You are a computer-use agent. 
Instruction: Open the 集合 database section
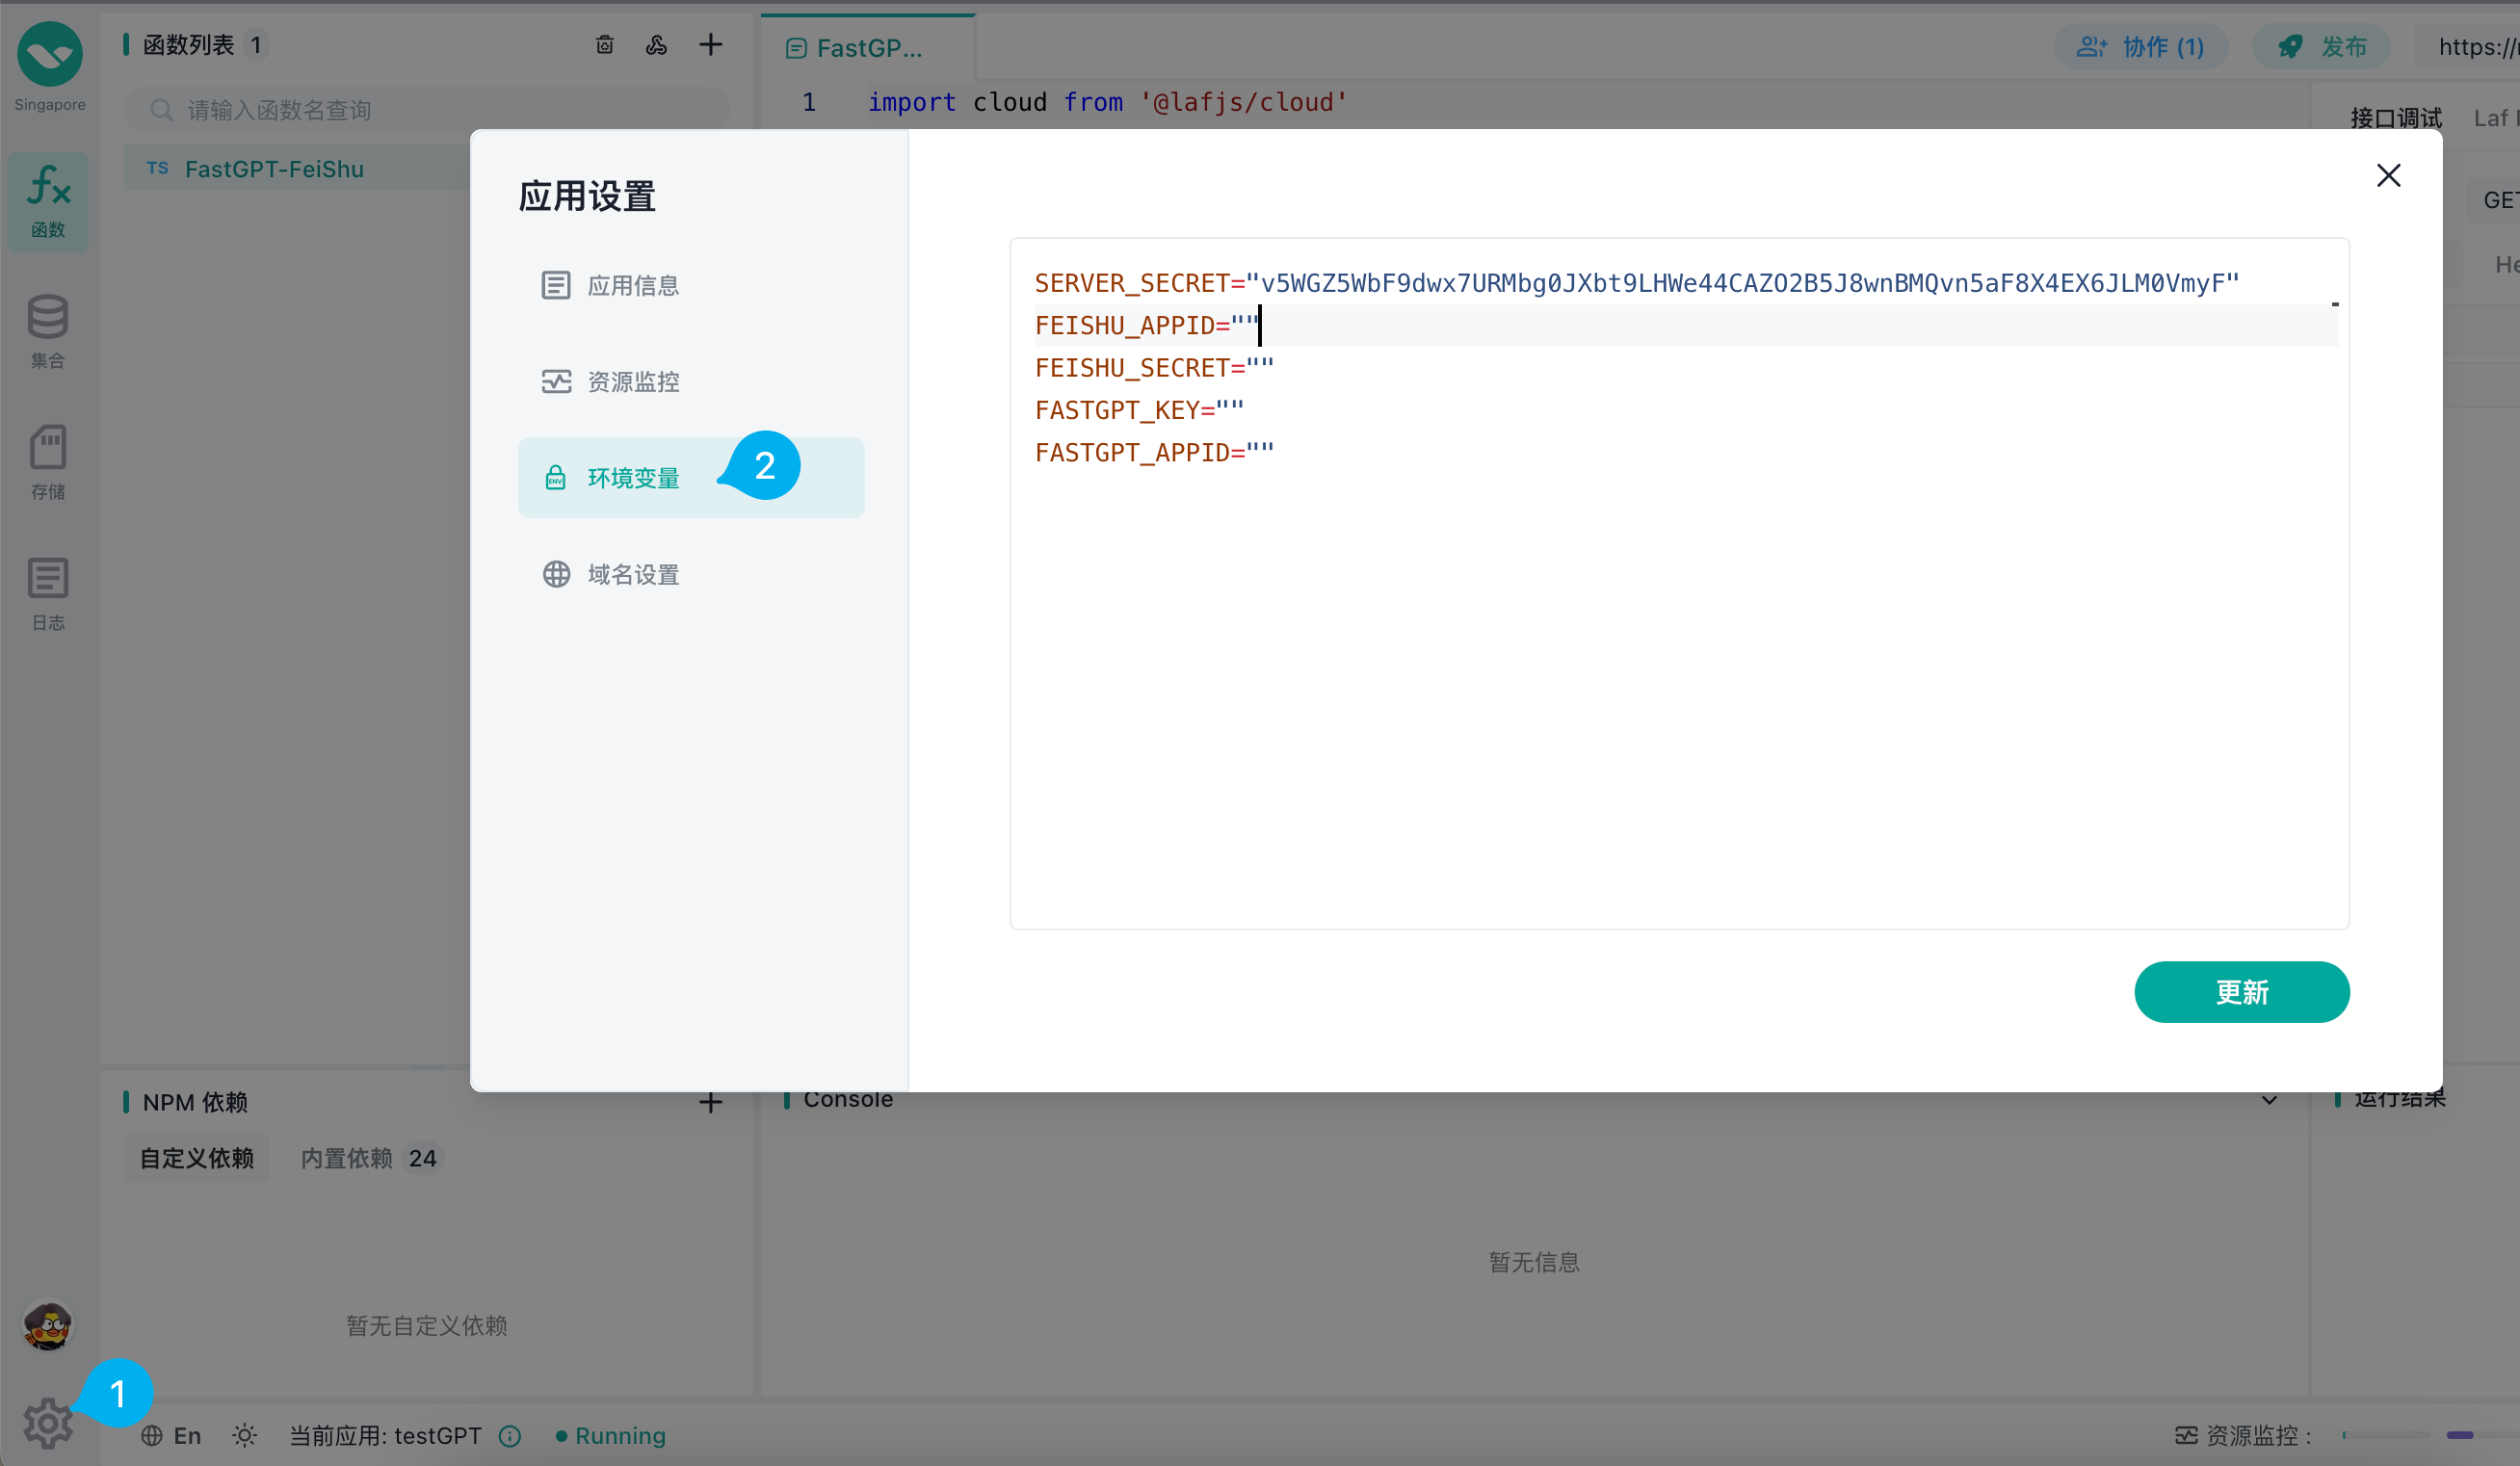tap(47, 331)
